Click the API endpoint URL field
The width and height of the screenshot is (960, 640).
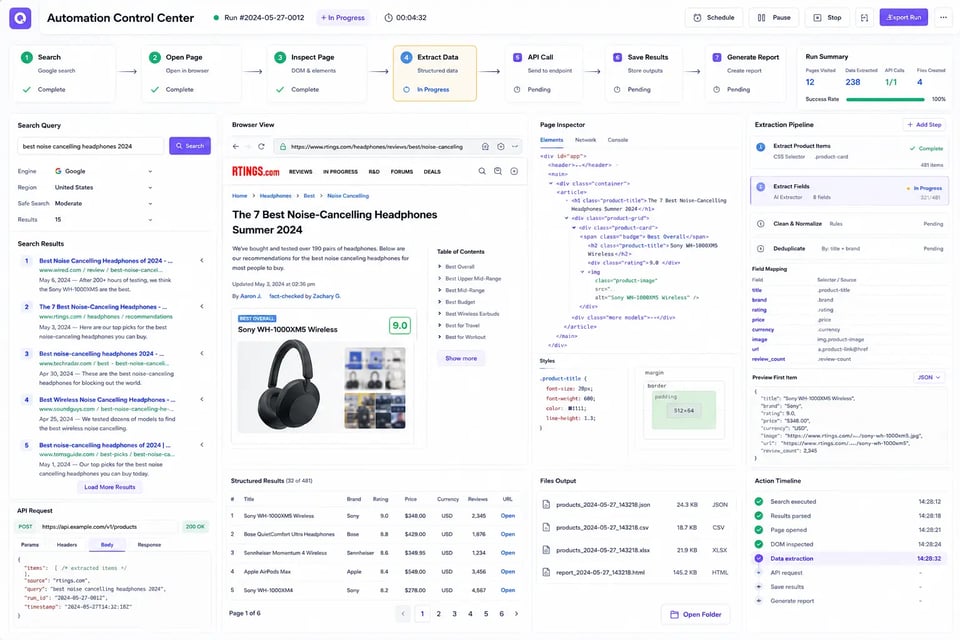click(107, 527)
